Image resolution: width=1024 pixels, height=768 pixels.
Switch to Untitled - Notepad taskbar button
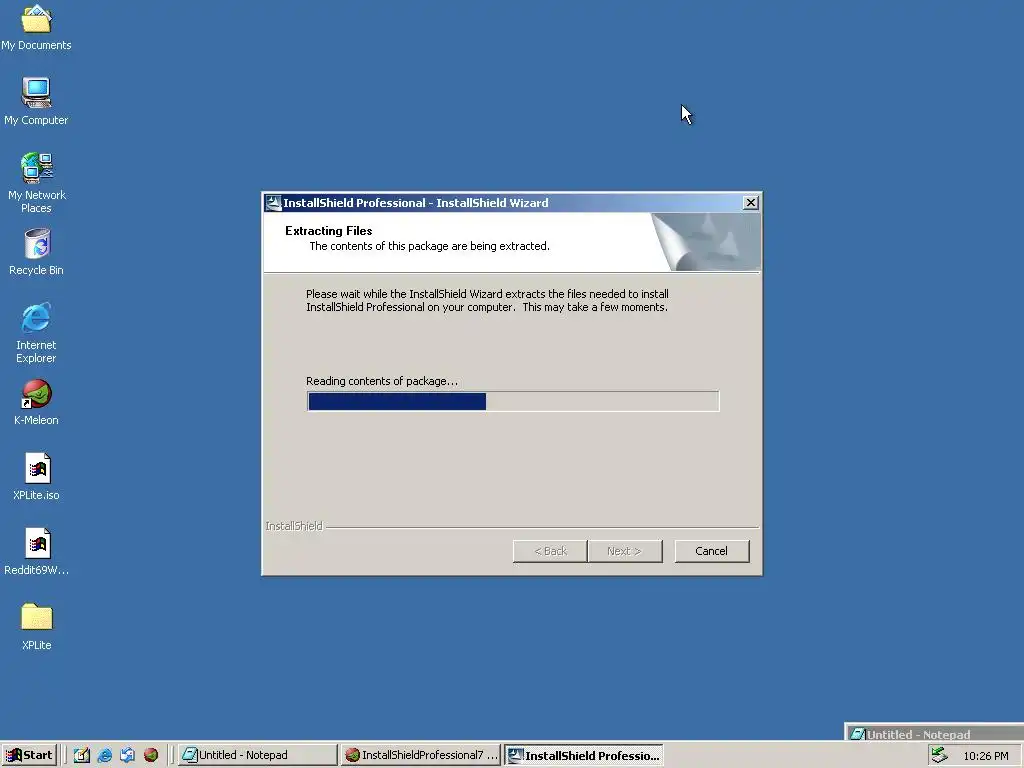(x=257, y=755)
